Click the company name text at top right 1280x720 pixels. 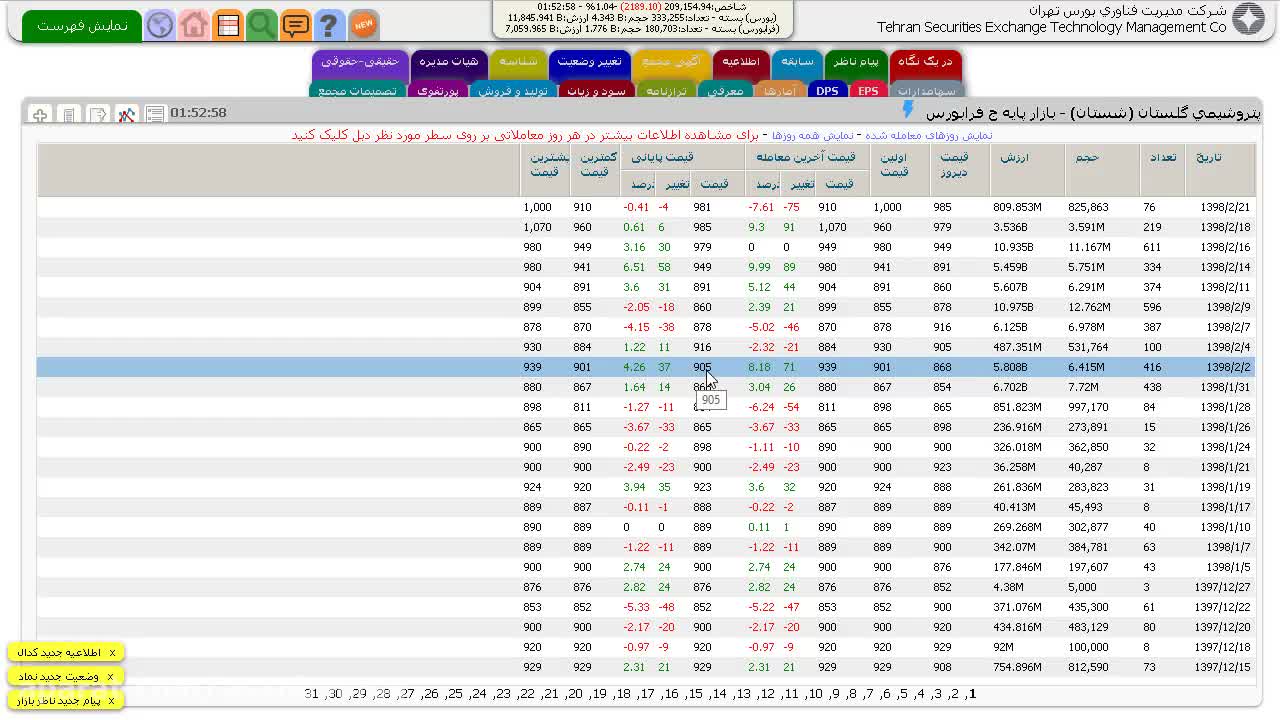coord(1051,19)
